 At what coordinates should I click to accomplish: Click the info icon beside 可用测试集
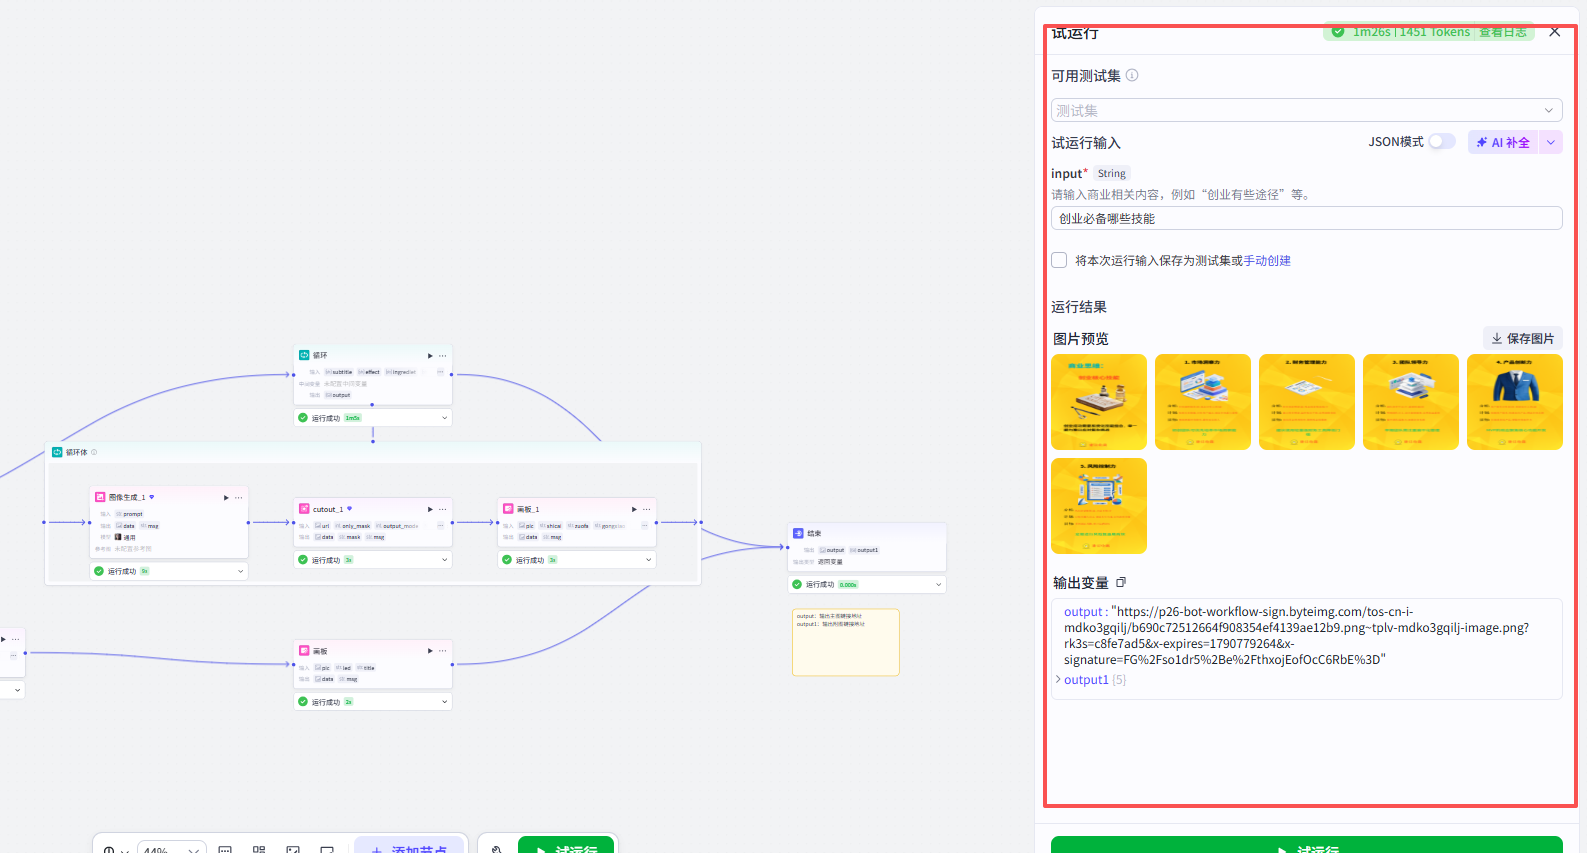tap(1132, 75)
